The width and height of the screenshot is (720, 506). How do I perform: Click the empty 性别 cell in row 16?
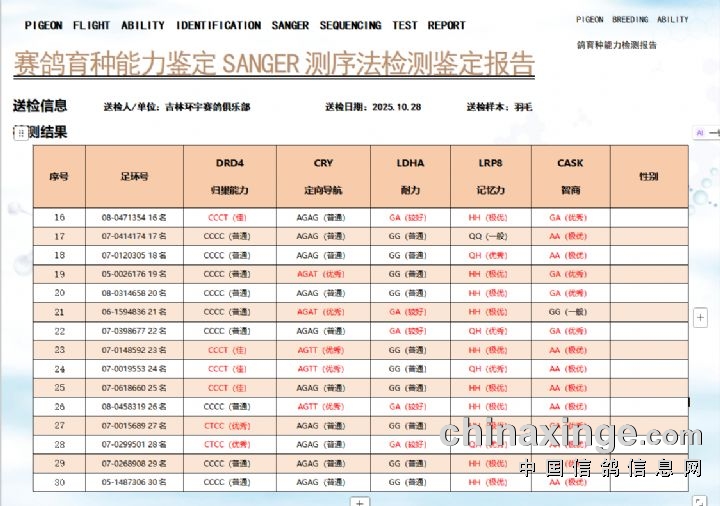[x=648, y=217]
